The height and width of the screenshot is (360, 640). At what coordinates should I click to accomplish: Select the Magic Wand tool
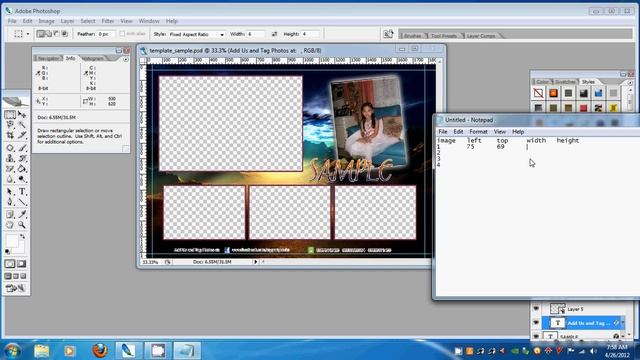coord(22,125)
